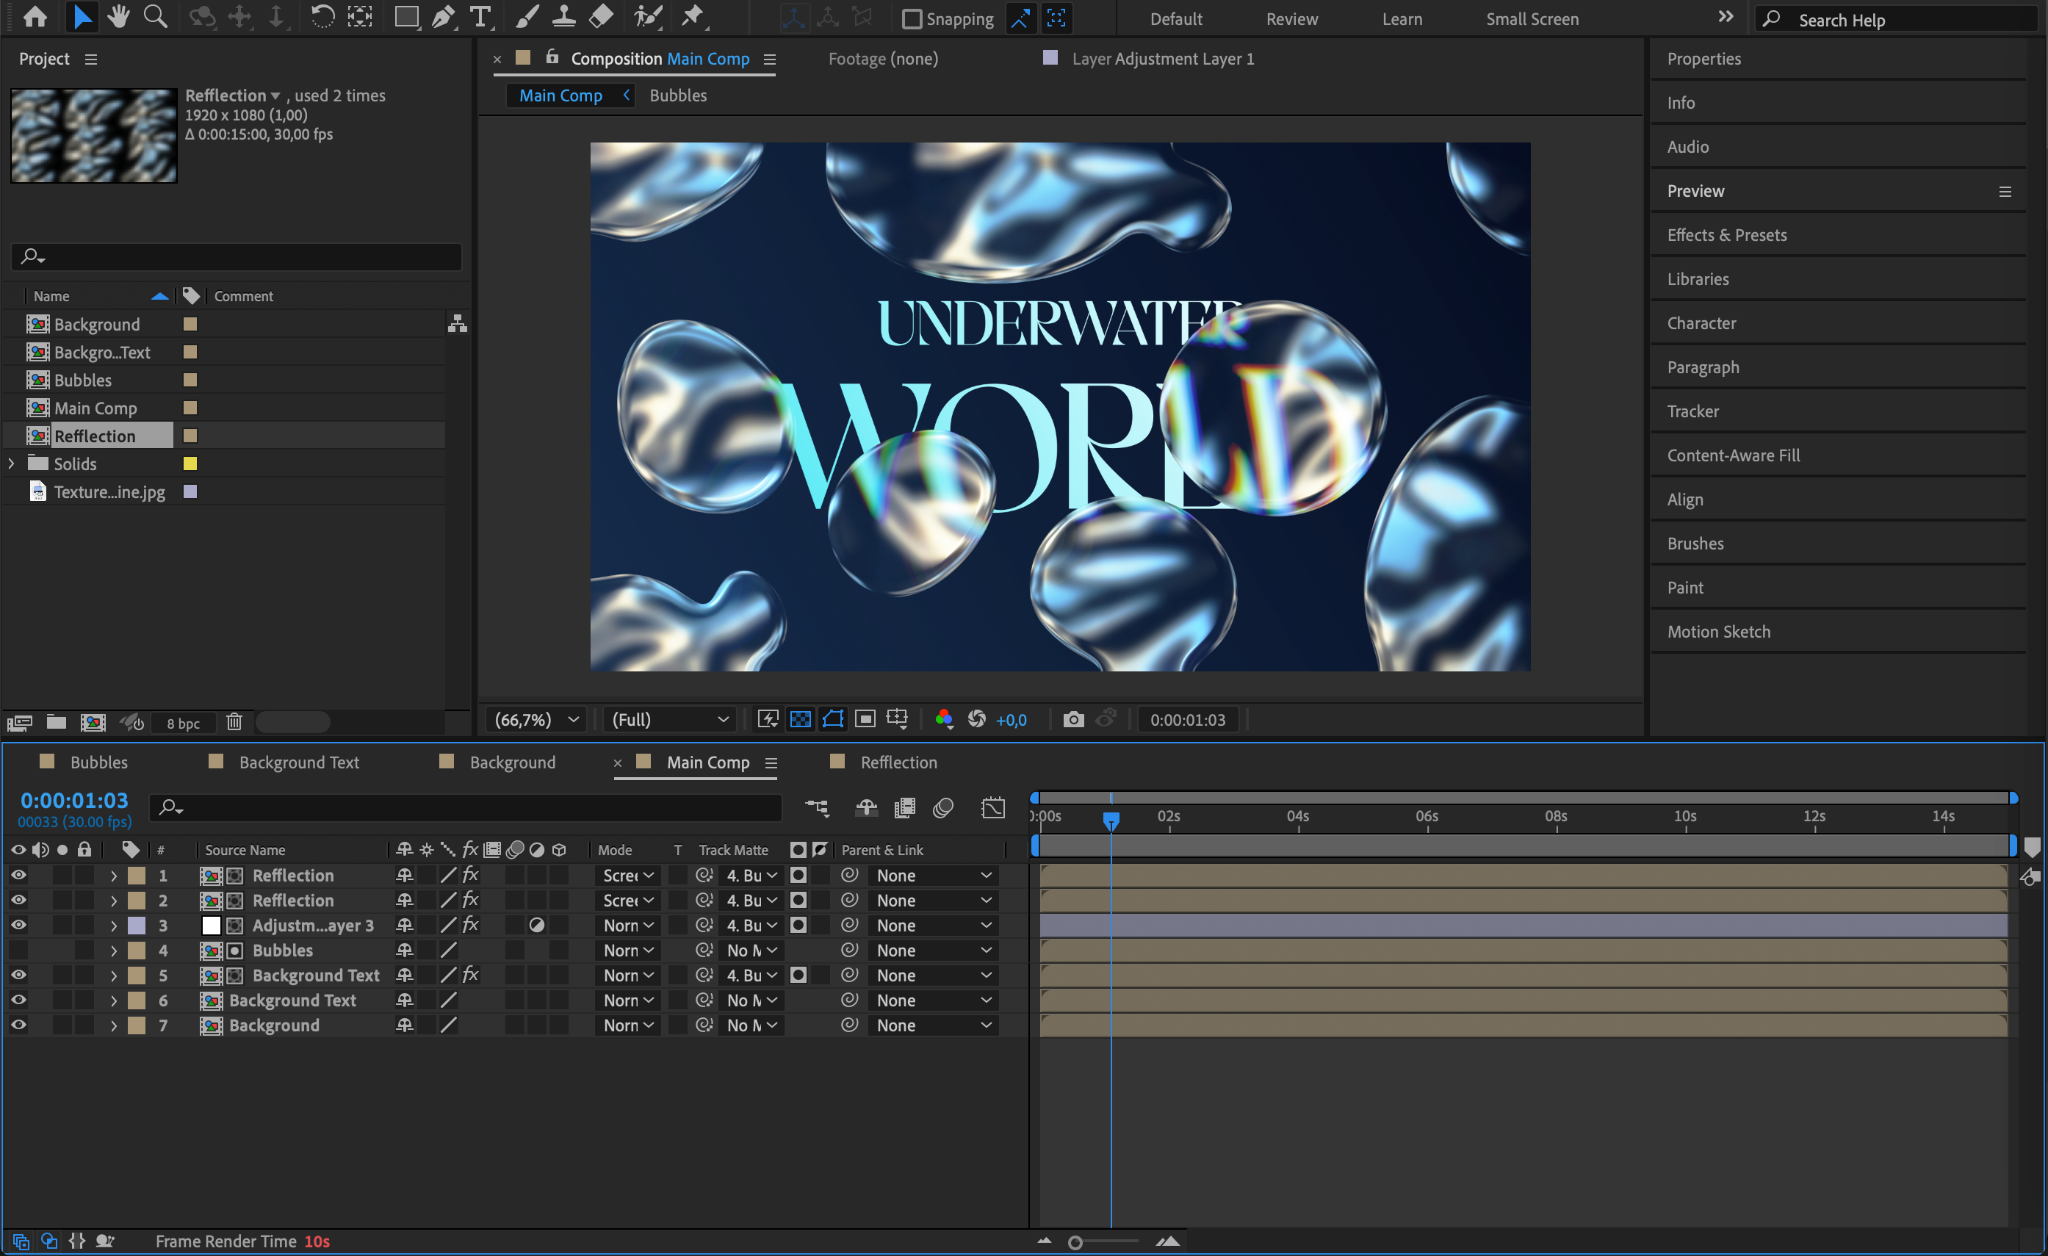Click the Bubbles breadcrumb in composition viewer

point(678,95)
